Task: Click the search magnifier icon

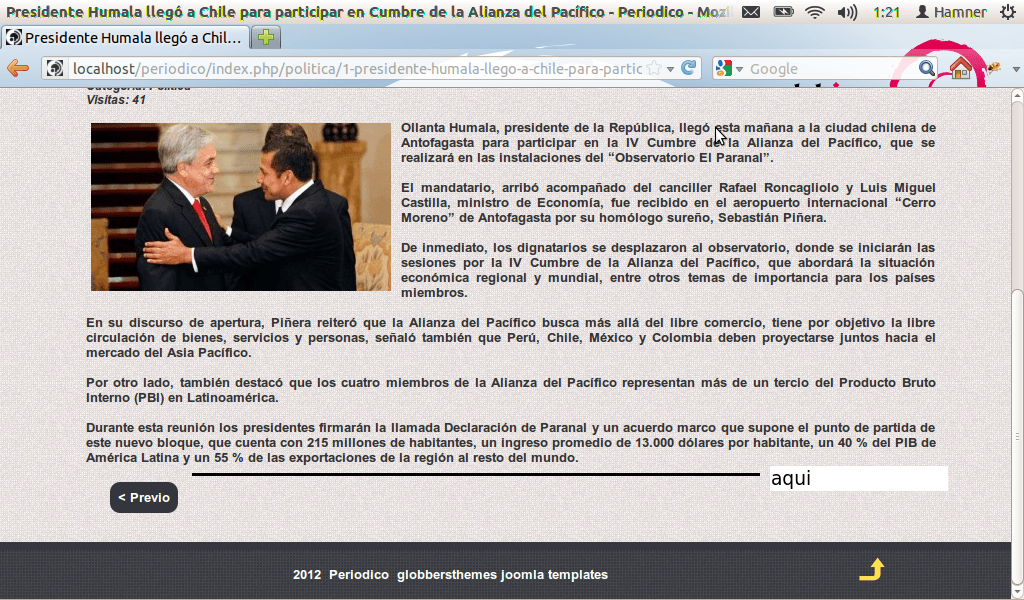Action: [926, 68]
